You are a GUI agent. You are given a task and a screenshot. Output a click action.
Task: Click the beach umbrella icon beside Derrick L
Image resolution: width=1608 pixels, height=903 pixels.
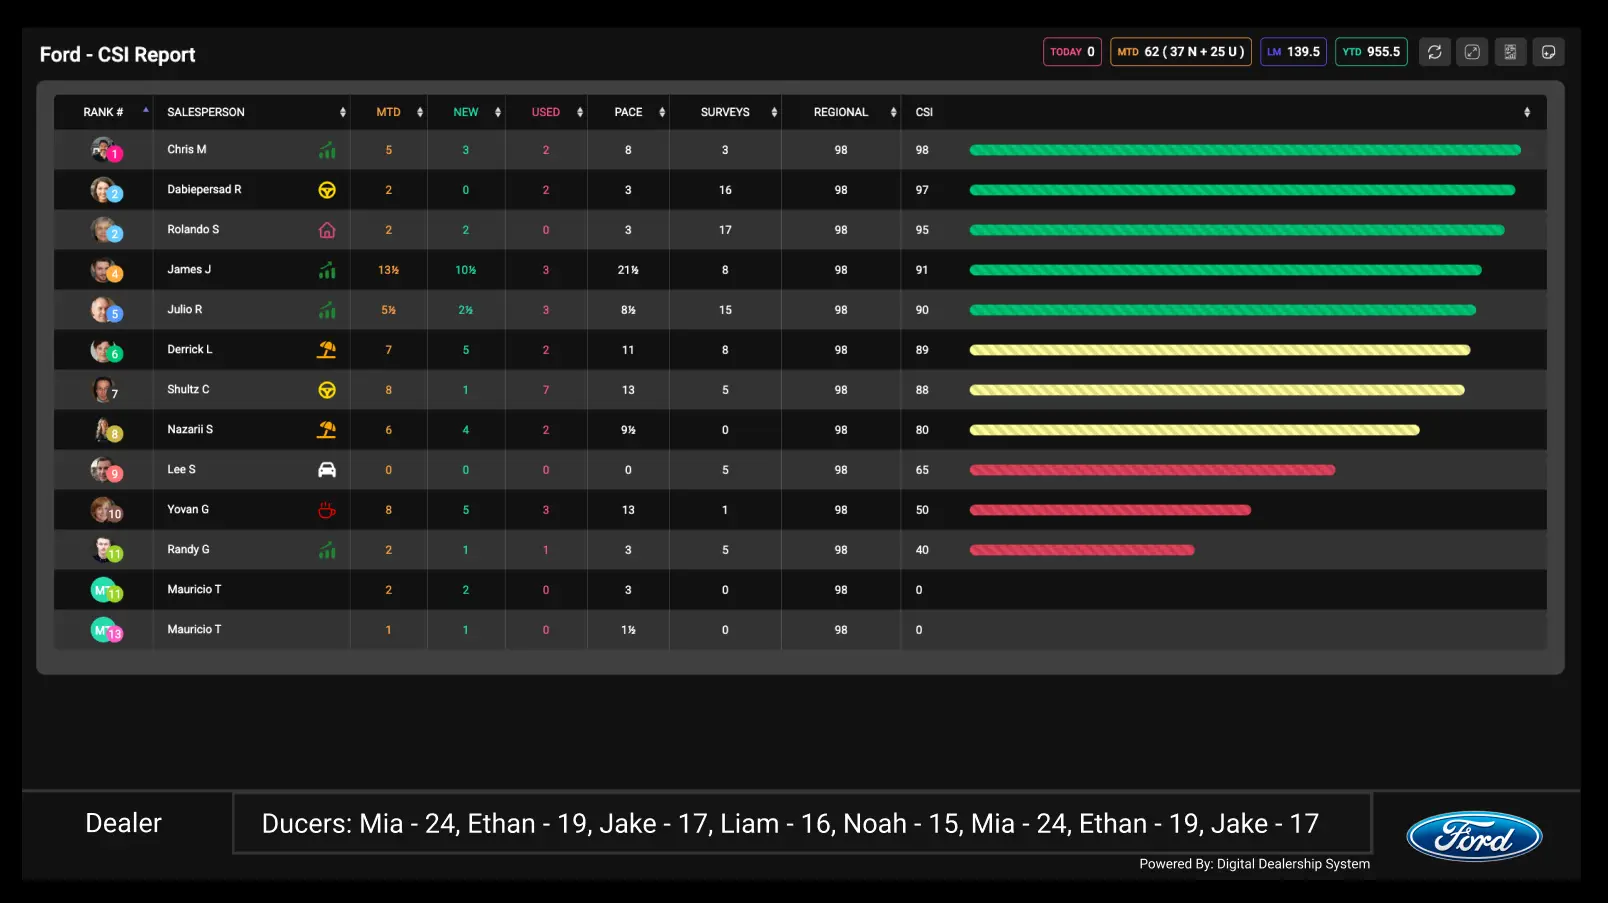pos(327,350)
